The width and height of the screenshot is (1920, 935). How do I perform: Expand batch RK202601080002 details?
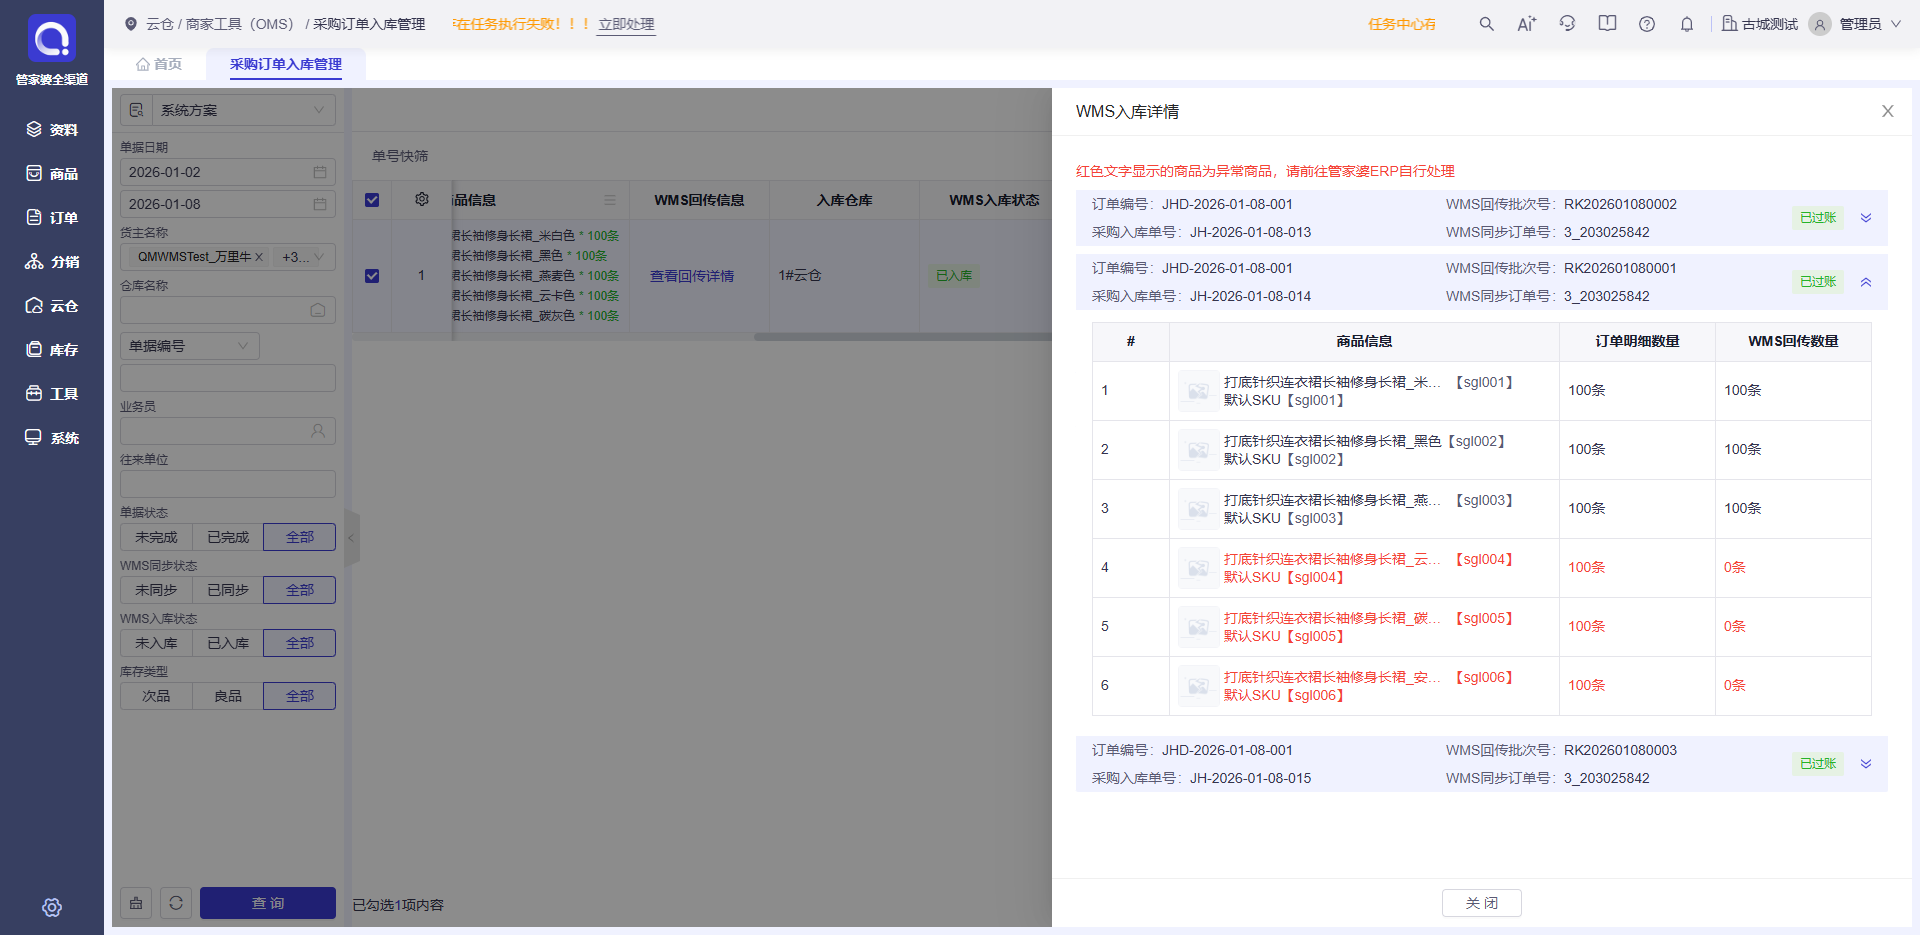point(1866,218)
